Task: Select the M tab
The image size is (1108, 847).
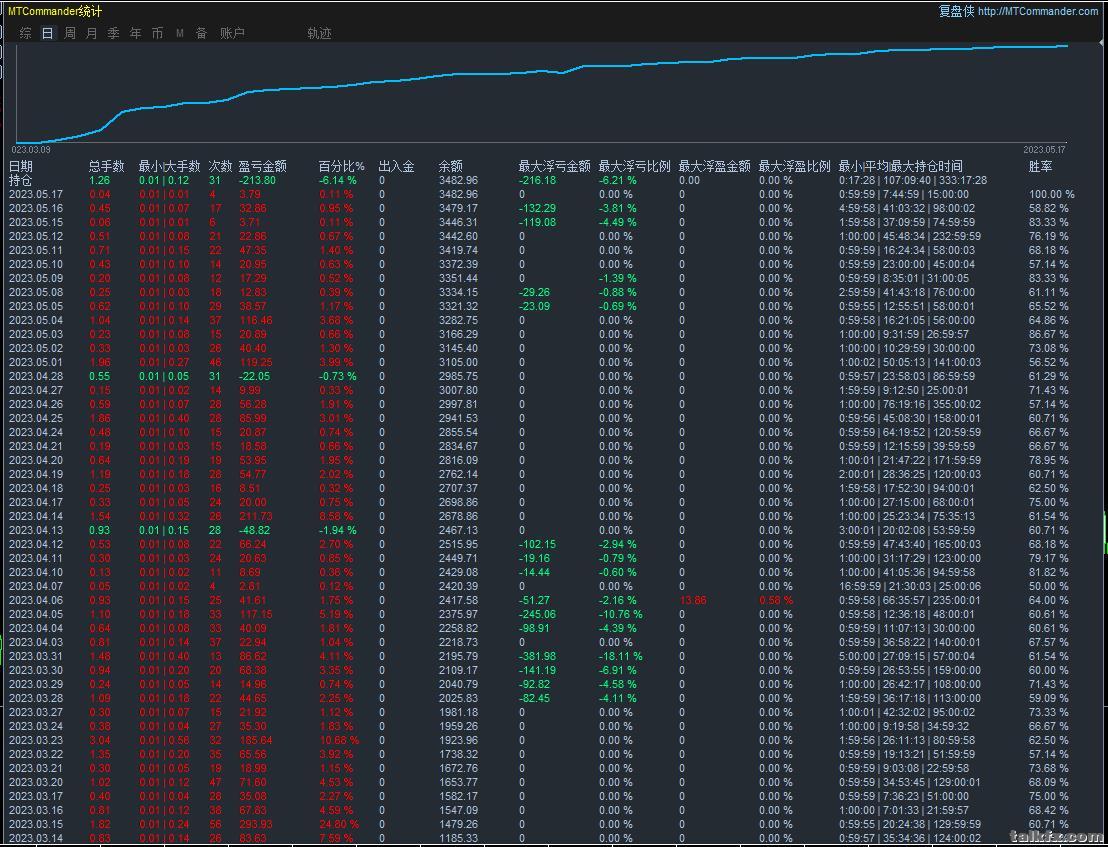Action: pyautogui.click(x=179, y=33)
